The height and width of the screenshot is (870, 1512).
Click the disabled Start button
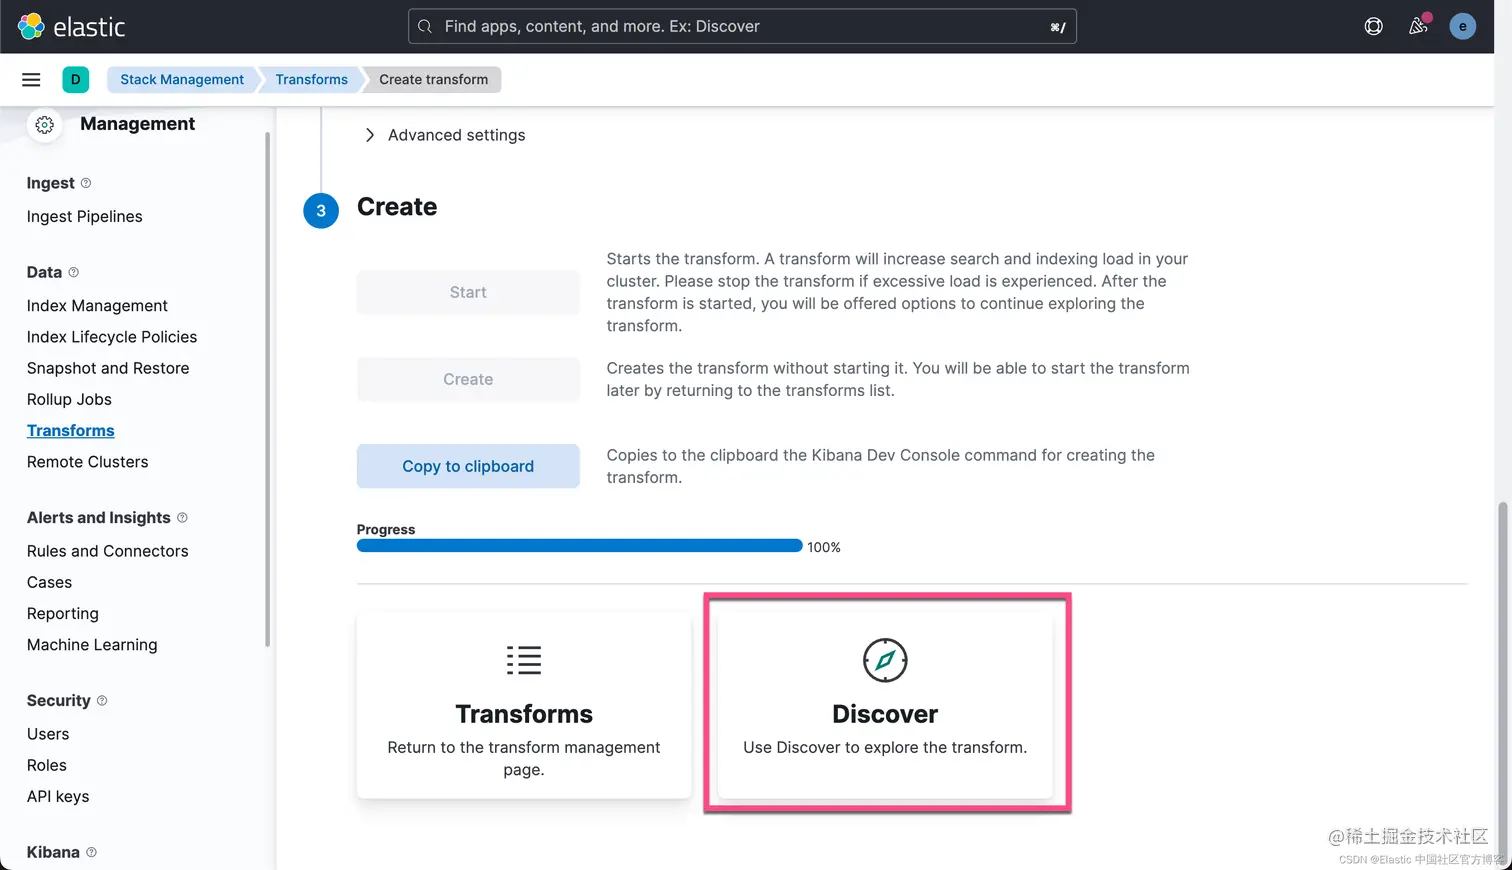pos(468,292)
